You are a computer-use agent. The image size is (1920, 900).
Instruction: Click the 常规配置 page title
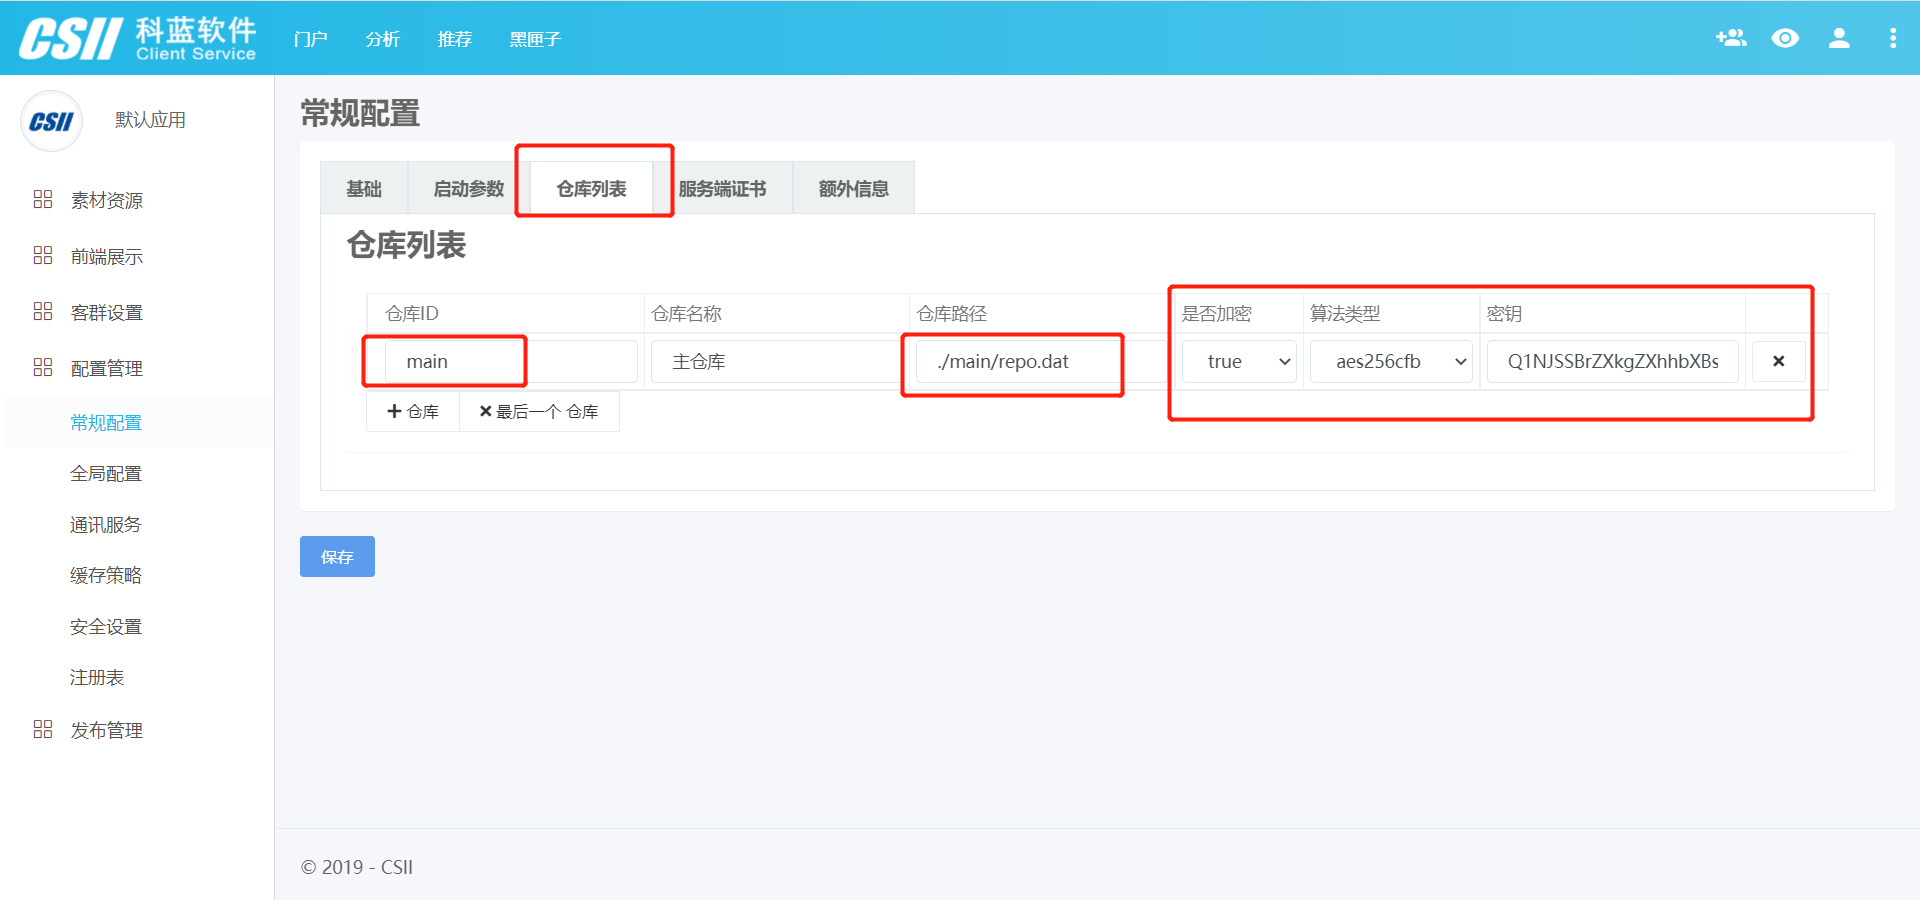point(360,113)
